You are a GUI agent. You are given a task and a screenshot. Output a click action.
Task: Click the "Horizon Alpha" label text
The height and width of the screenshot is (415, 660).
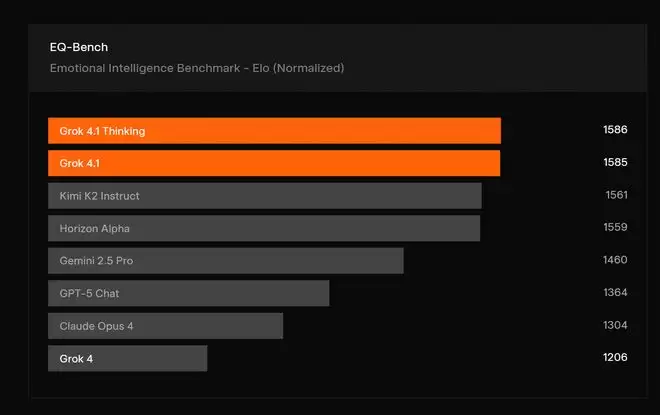point(95,228)
